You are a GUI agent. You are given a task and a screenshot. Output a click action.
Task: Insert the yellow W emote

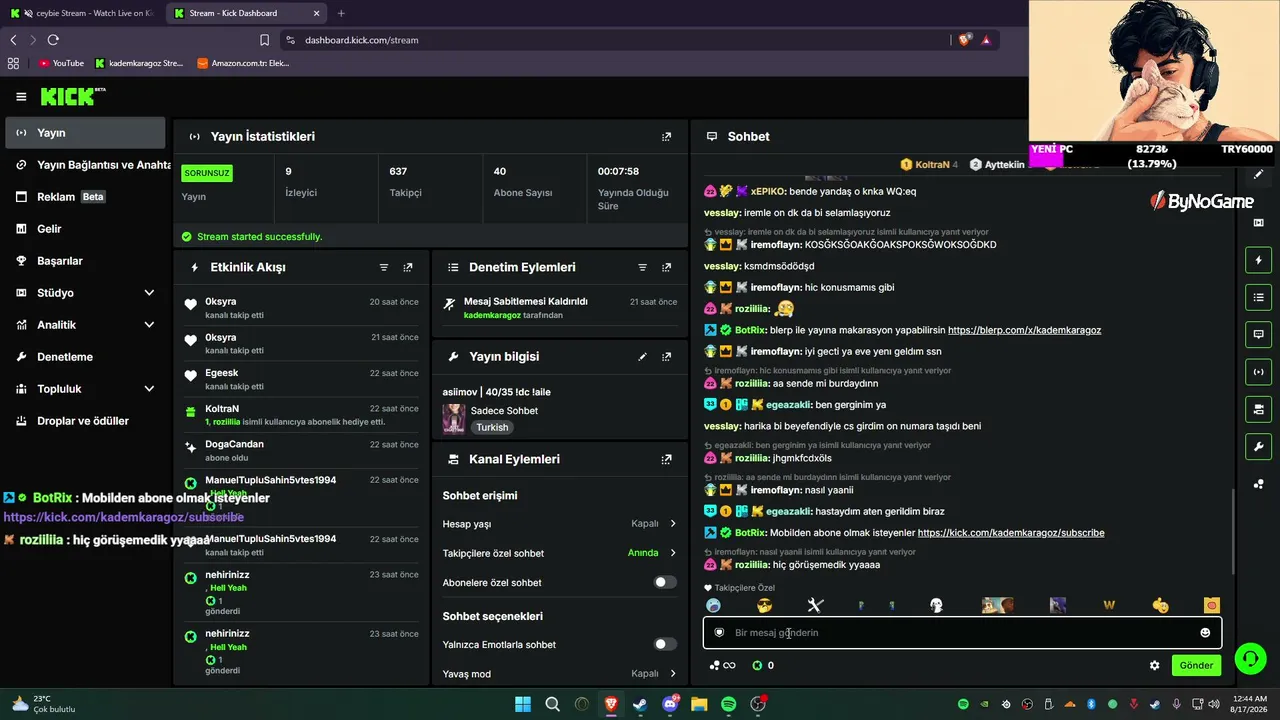click(1109, 605)
